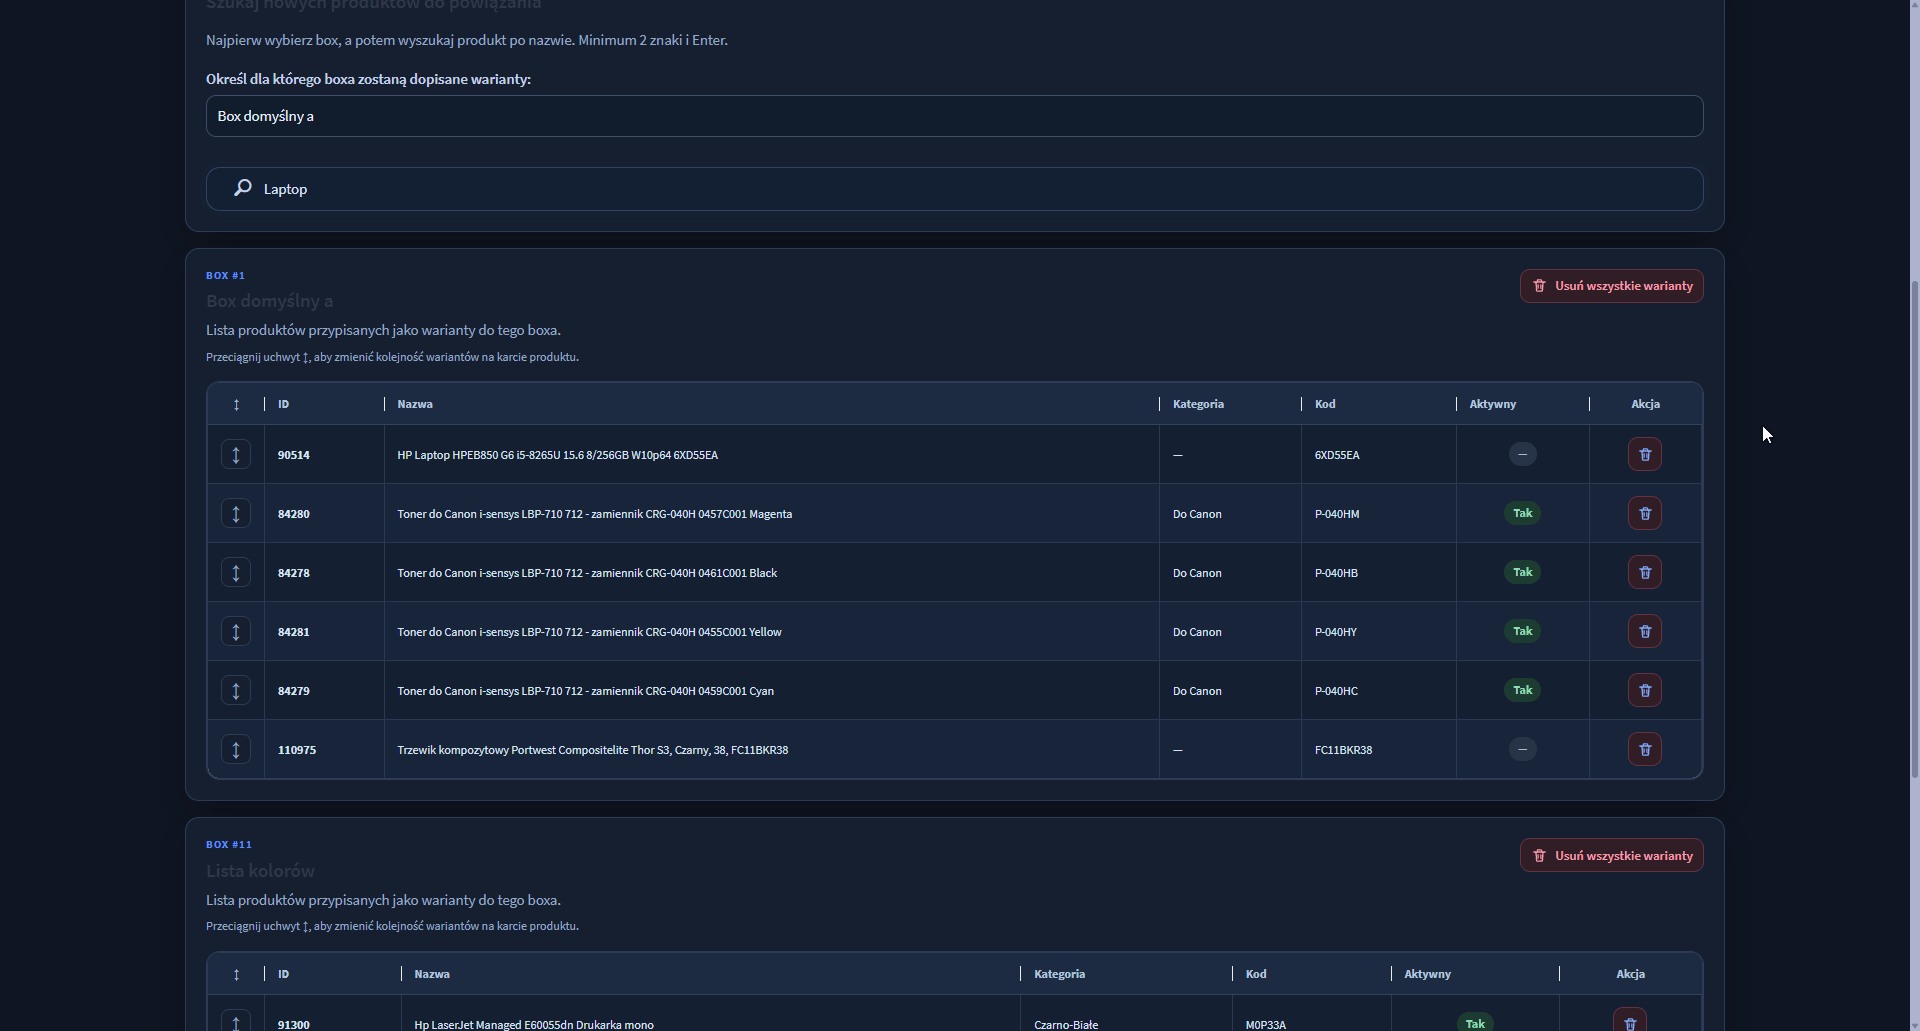The height and width of the screenshot is (1031, 1920).
Task: Click the Akcja column header in Box #1
Action: (1645, 404)
